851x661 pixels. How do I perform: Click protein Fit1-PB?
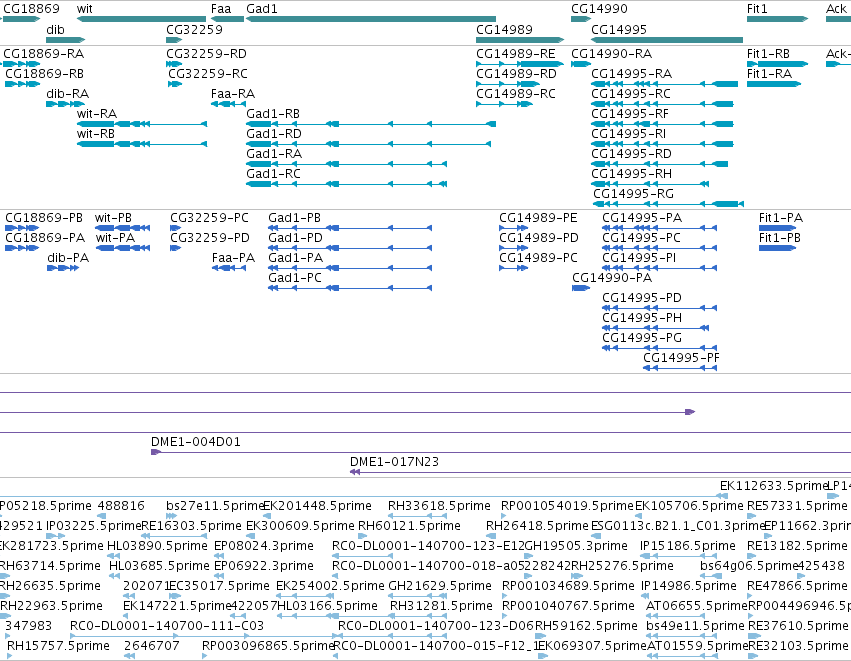777,249
